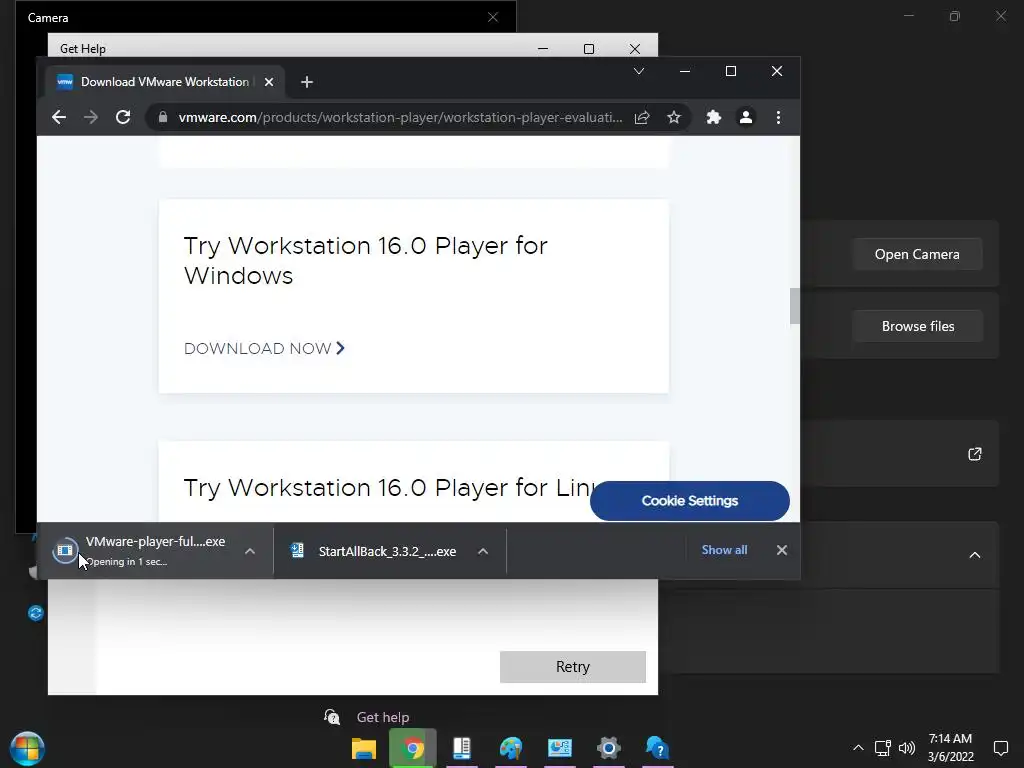Open Cookie Settings
Viewport: 1024px width, 768px height.
click(690, 501)
